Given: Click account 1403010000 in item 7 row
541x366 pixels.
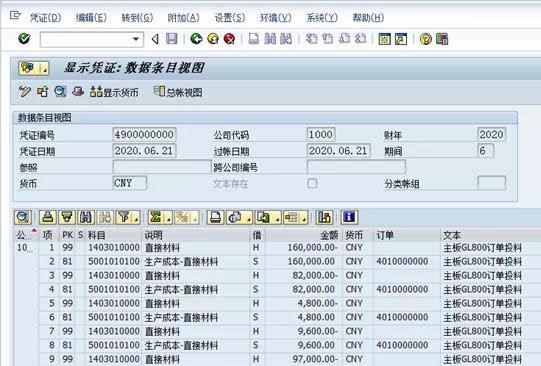Looking at the screenshot, I should (114, 331).
